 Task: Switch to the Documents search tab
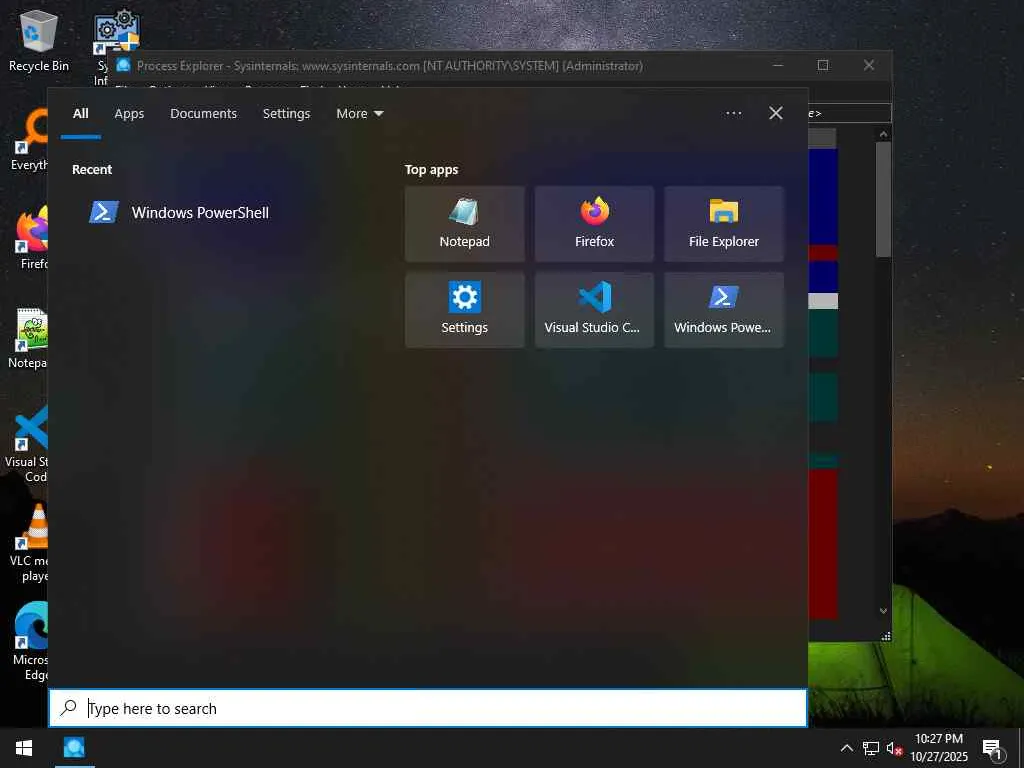[203, 114]
